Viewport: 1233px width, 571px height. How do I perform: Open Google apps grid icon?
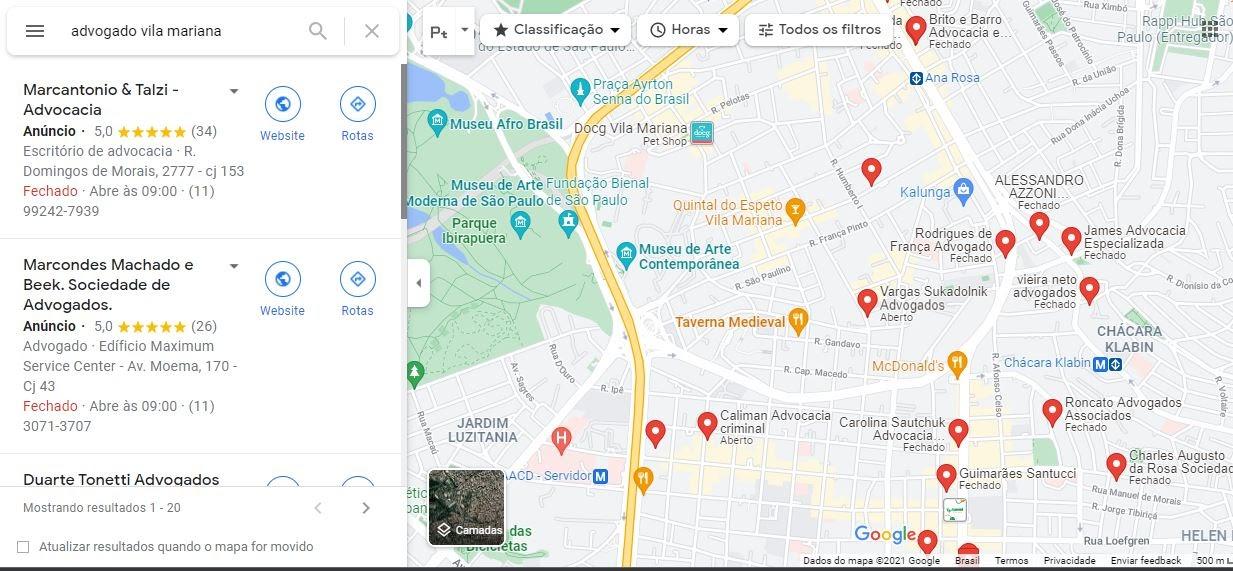pyautogui.click(x=1210, y=29)
